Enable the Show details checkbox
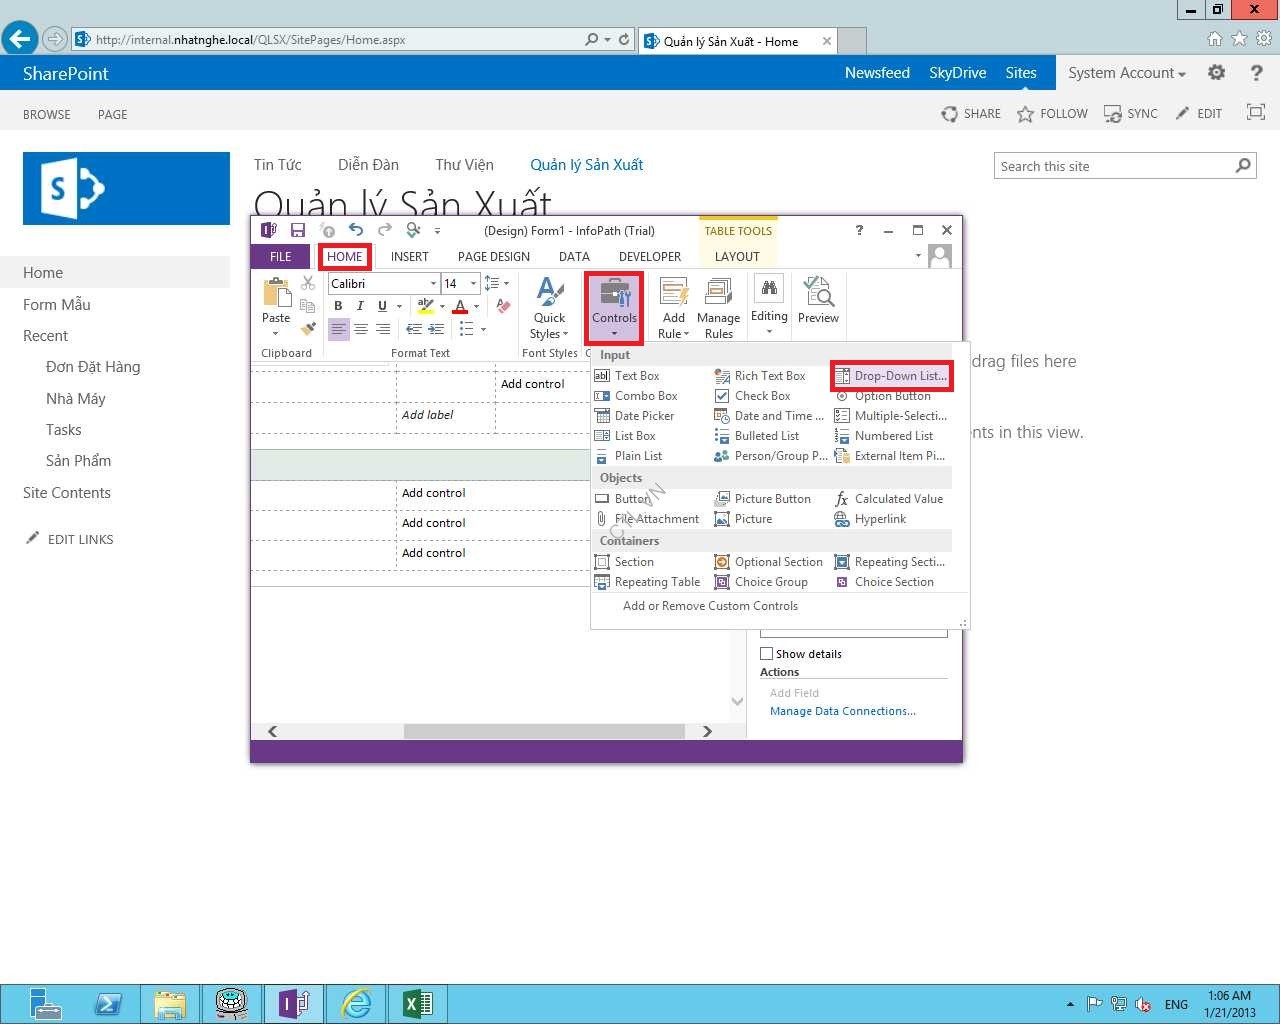 point(767,654)
